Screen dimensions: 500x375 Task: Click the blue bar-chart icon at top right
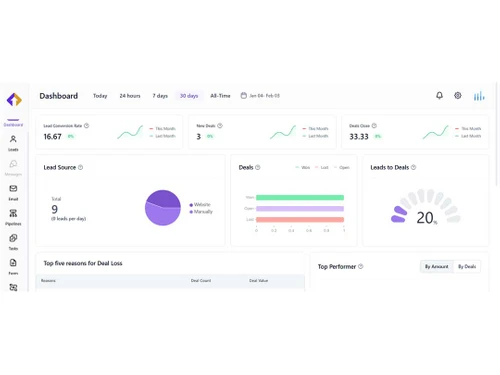479,96
